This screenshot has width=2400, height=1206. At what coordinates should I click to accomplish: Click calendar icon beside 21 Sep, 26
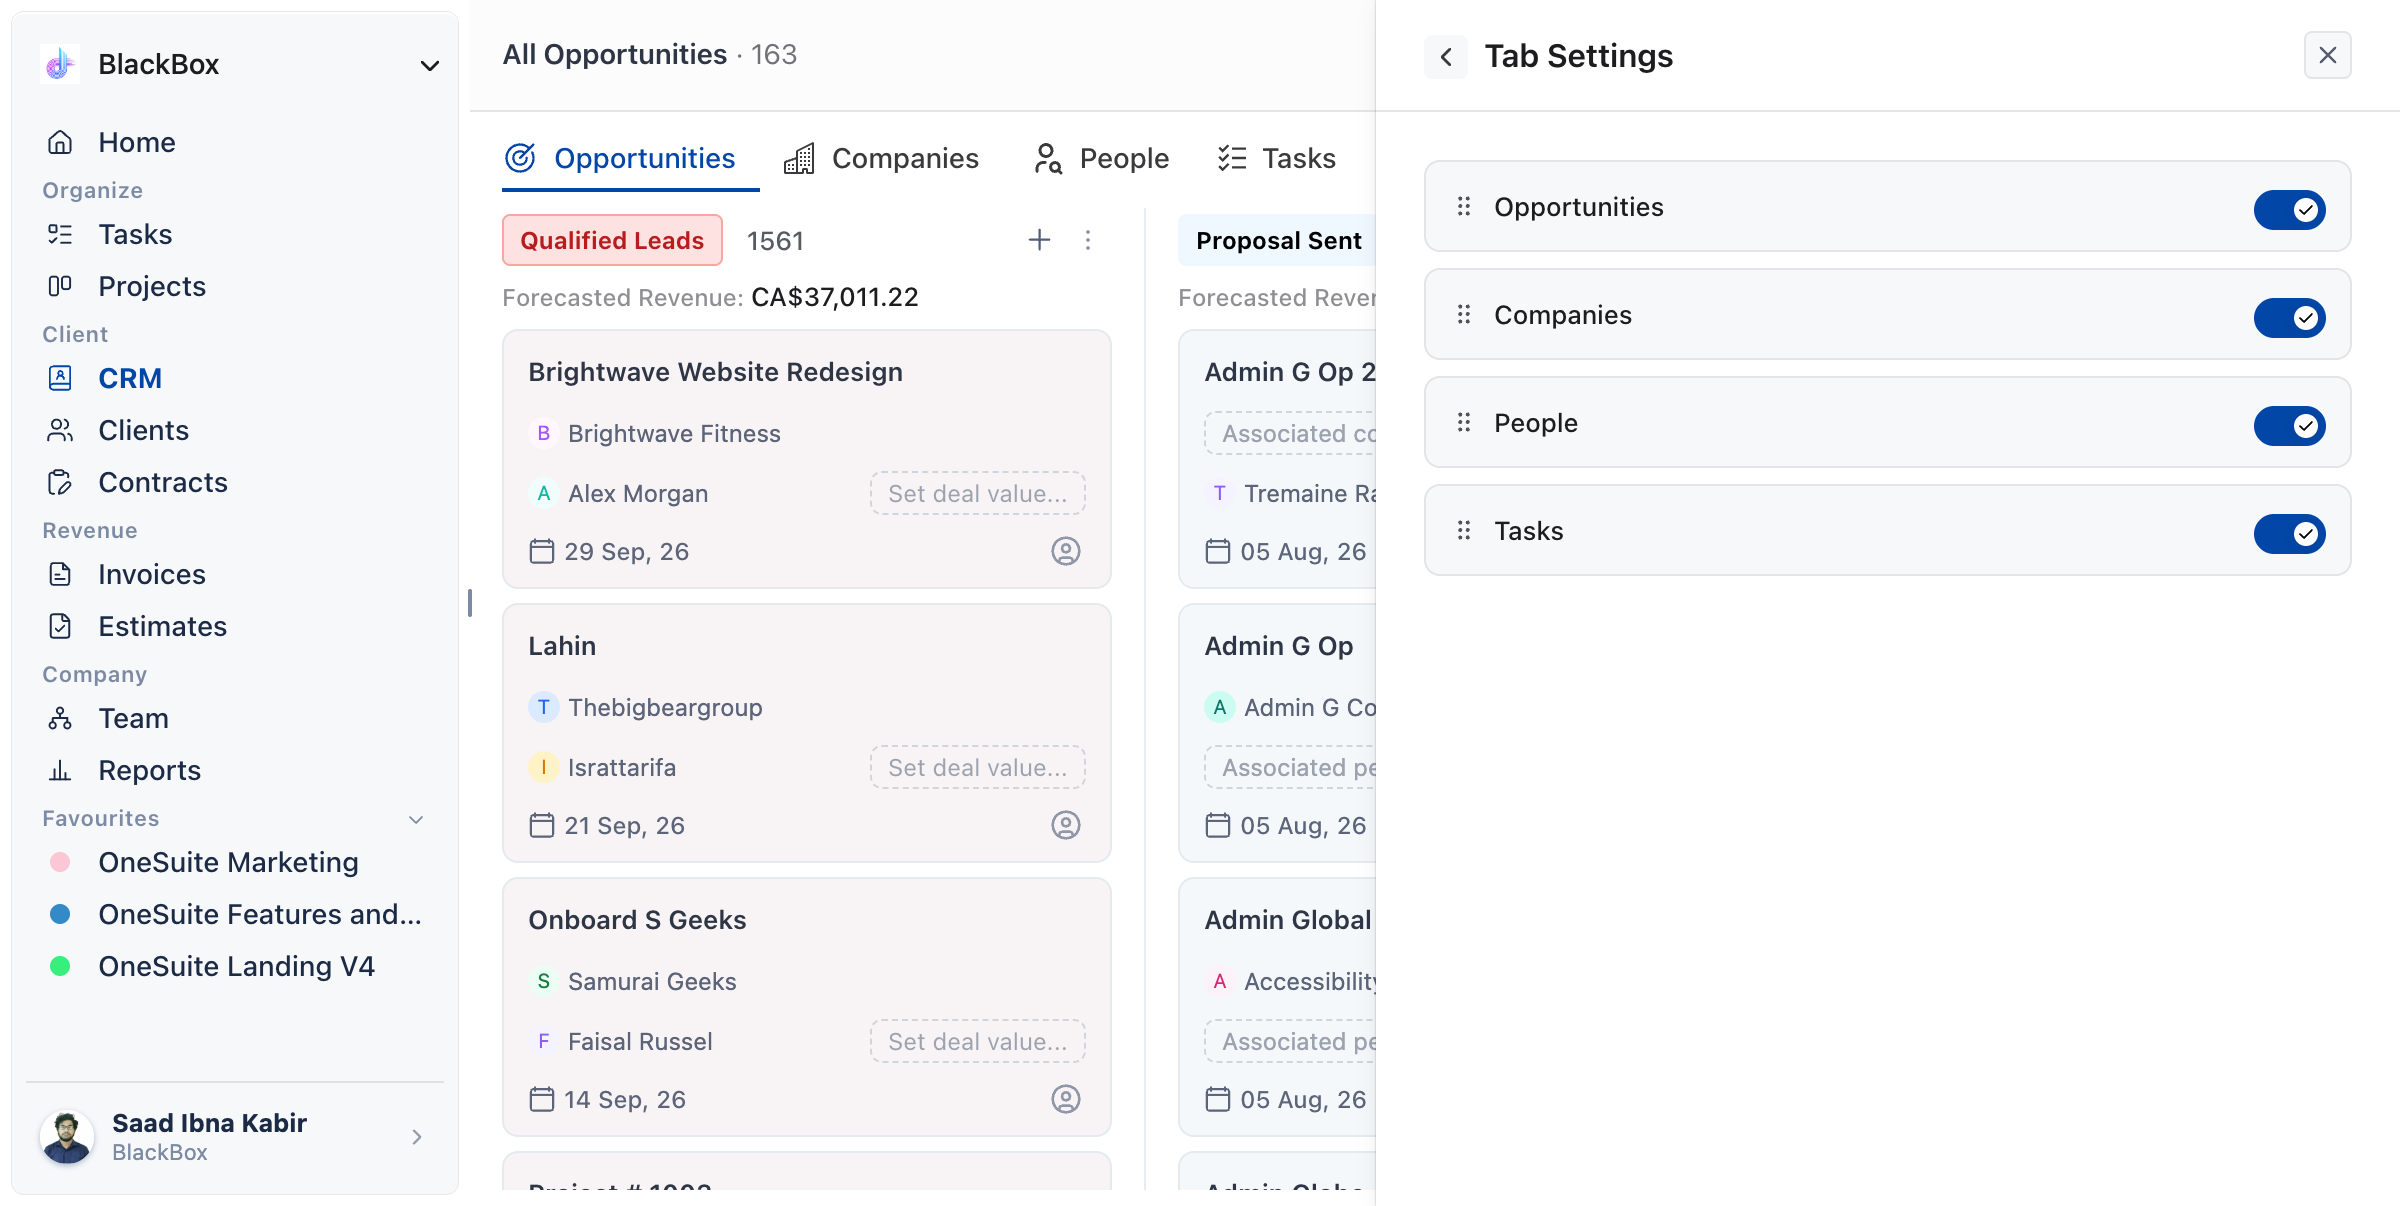[542, 825]
